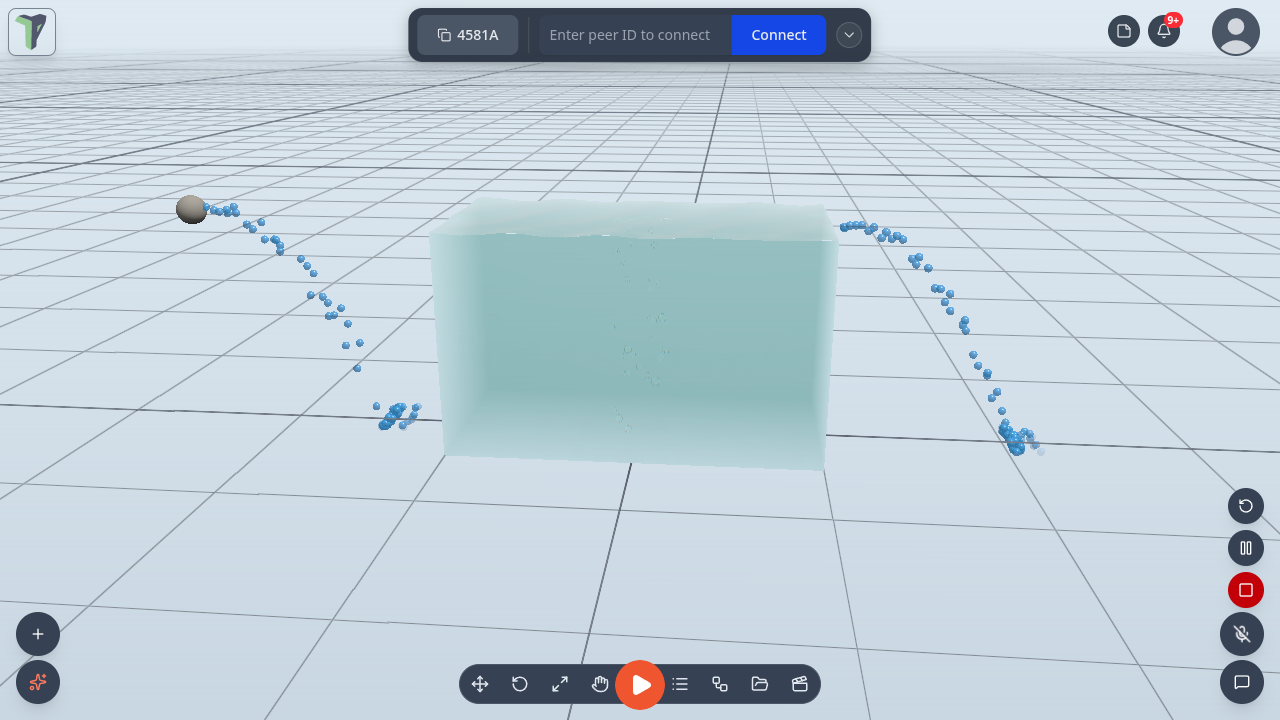The height and width of the screenshot is (720, 1280).
Task: Start simulation with orange play button
Action: (640, 685)
